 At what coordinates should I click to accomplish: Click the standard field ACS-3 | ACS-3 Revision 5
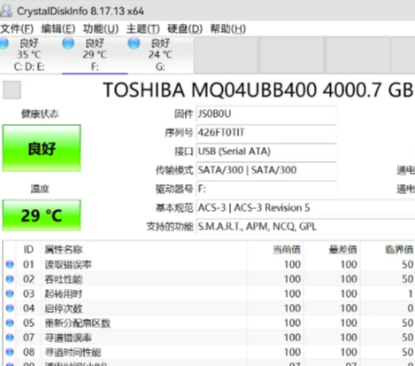pos(306,208)
